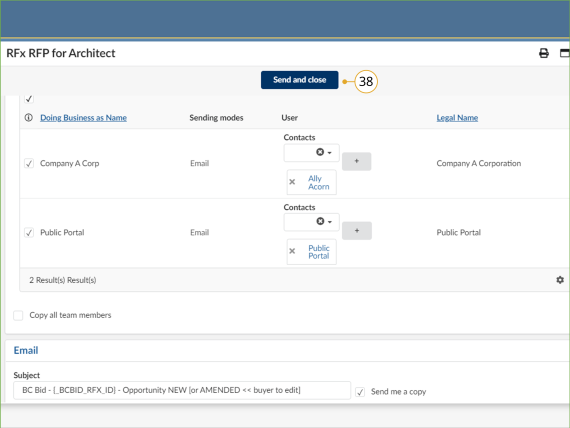Click info icon beside Doing Business as Name
Viewport: 570px width, 428px height.
[x=28, y=117]
